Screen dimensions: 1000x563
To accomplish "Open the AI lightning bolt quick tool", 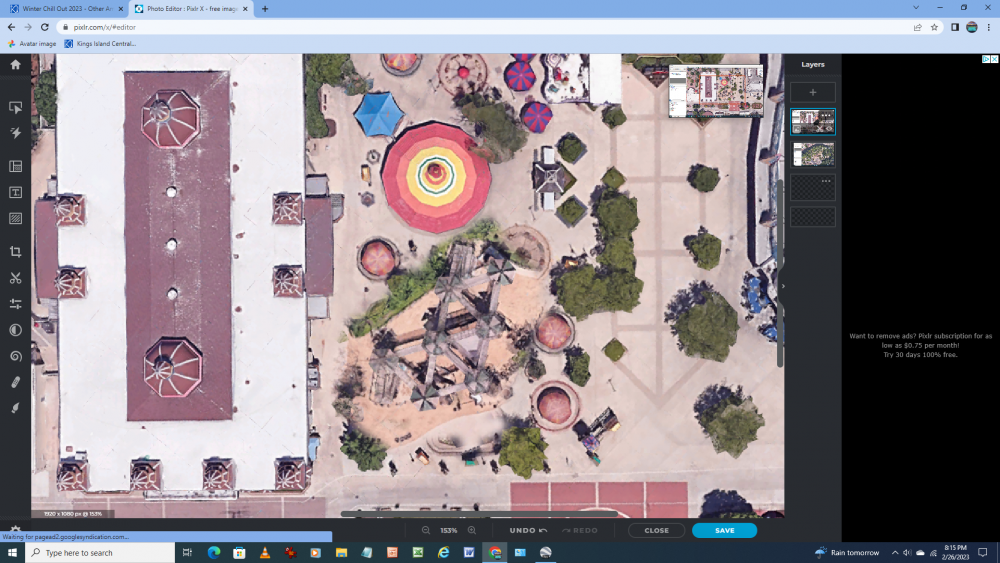I will point(15,133).
